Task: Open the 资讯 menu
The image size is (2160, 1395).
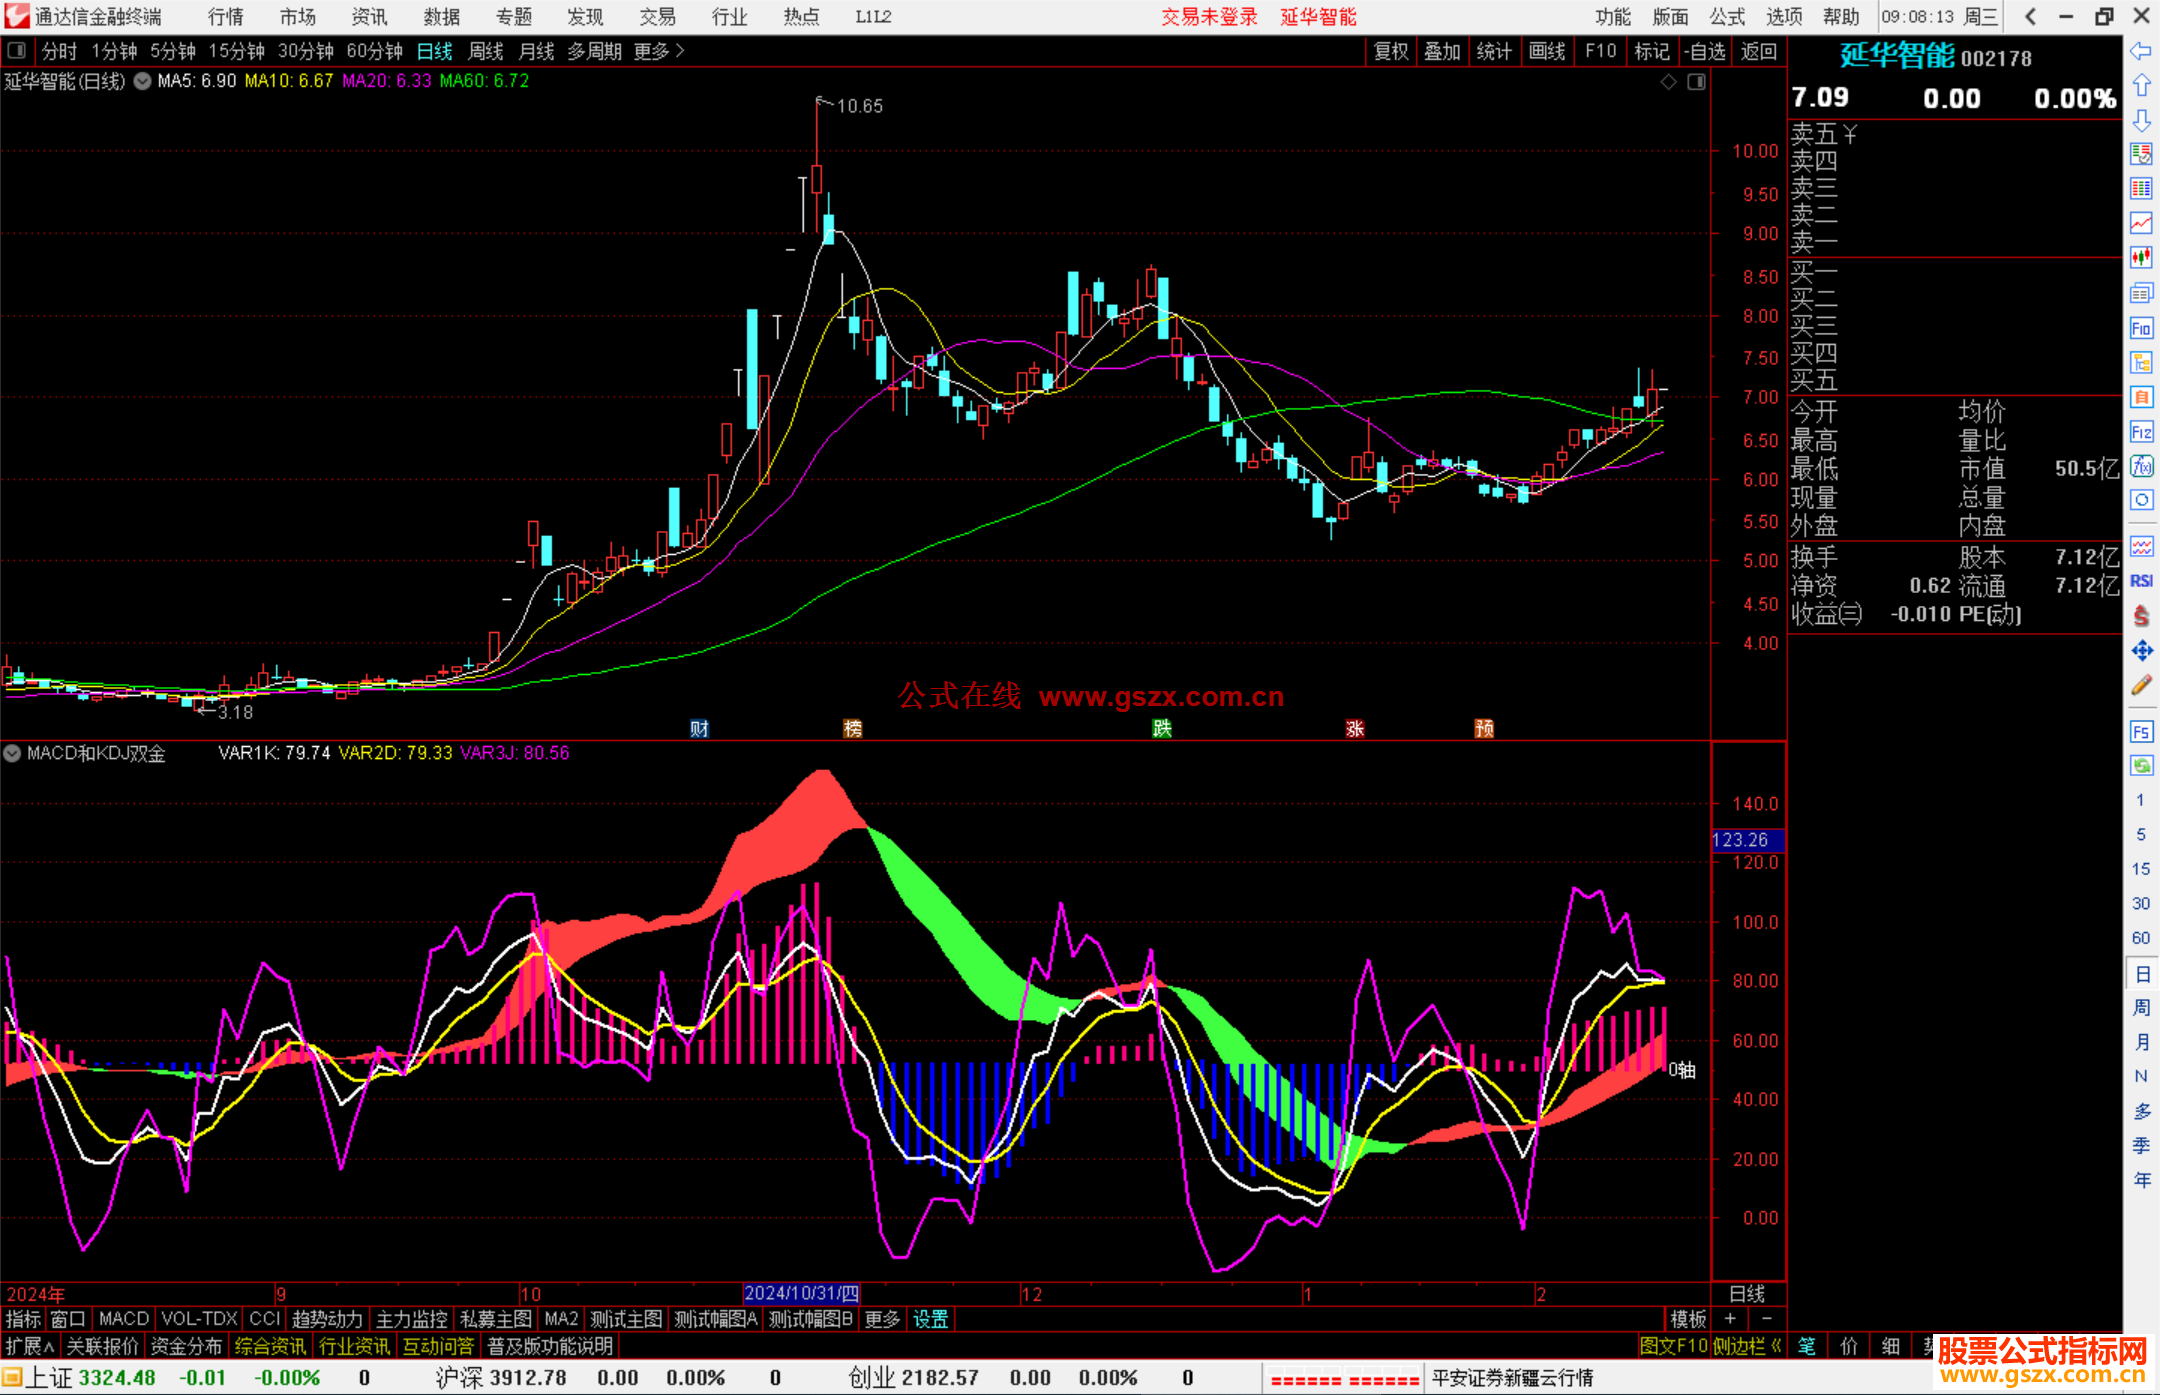Action: pos(370,17)
